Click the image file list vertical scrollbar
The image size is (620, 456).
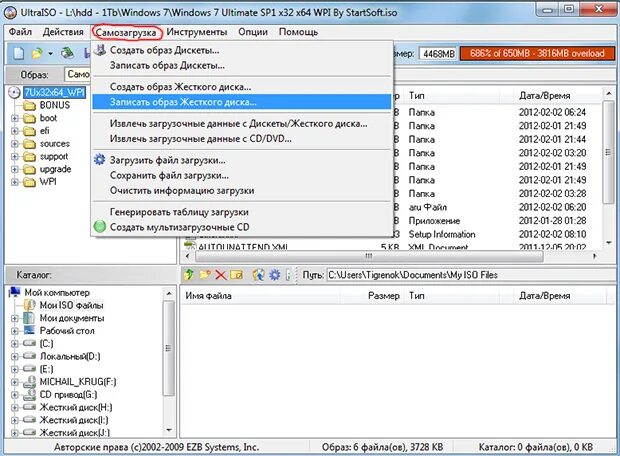(x=608, y=152)
